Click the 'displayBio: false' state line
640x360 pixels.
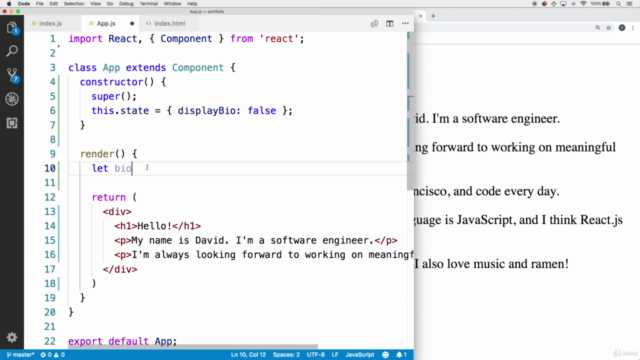pos(192,111)
